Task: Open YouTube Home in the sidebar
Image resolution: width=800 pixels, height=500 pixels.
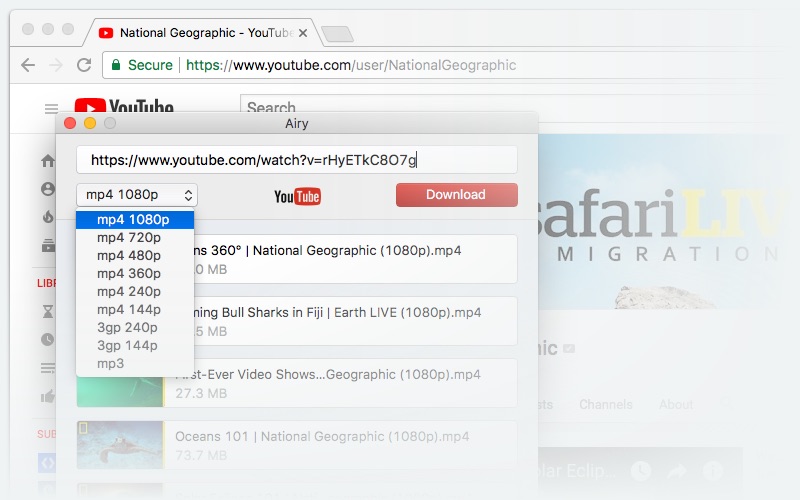Action: click(x=48, y=161)
